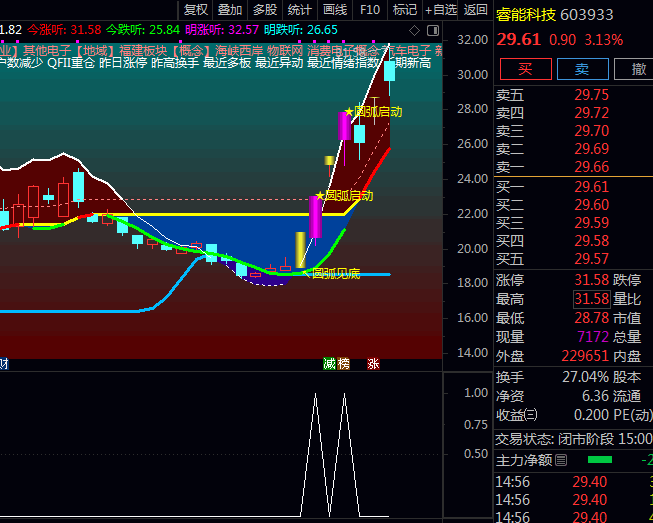This screenshot has height=523, width=653.
Task: Click the upper 圆弧启动 star signal label
Action: [374, 112]
